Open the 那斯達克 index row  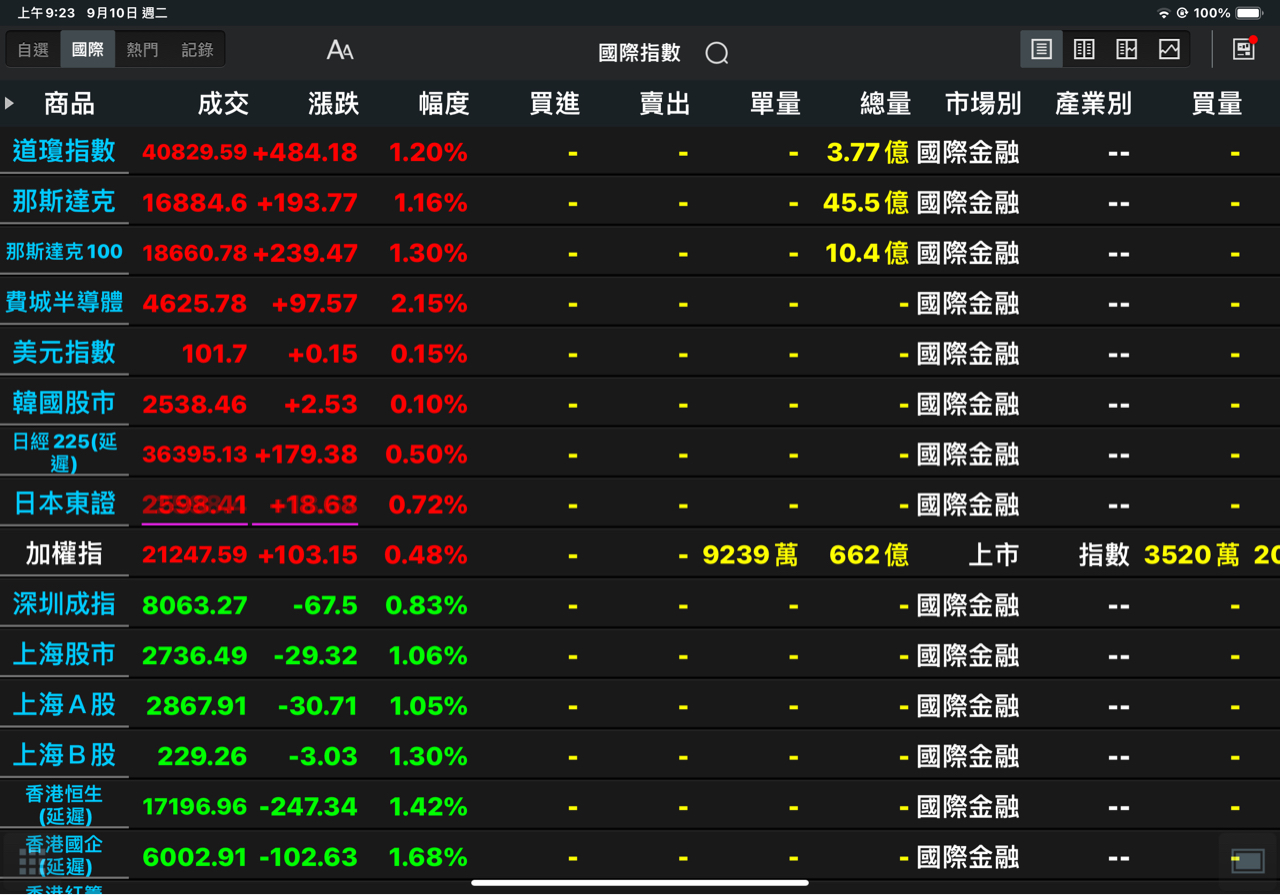pos(64,202)
